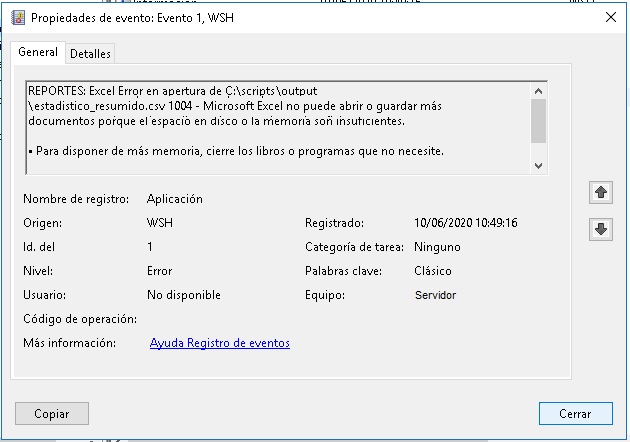The image size is (630, 442).
Task: Click the event properties title bar icon
Action: (17, 17)
